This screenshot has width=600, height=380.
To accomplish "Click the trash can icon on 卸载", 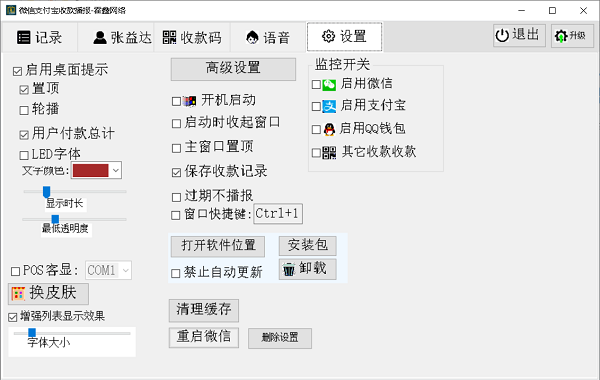I will click(289, 269).
